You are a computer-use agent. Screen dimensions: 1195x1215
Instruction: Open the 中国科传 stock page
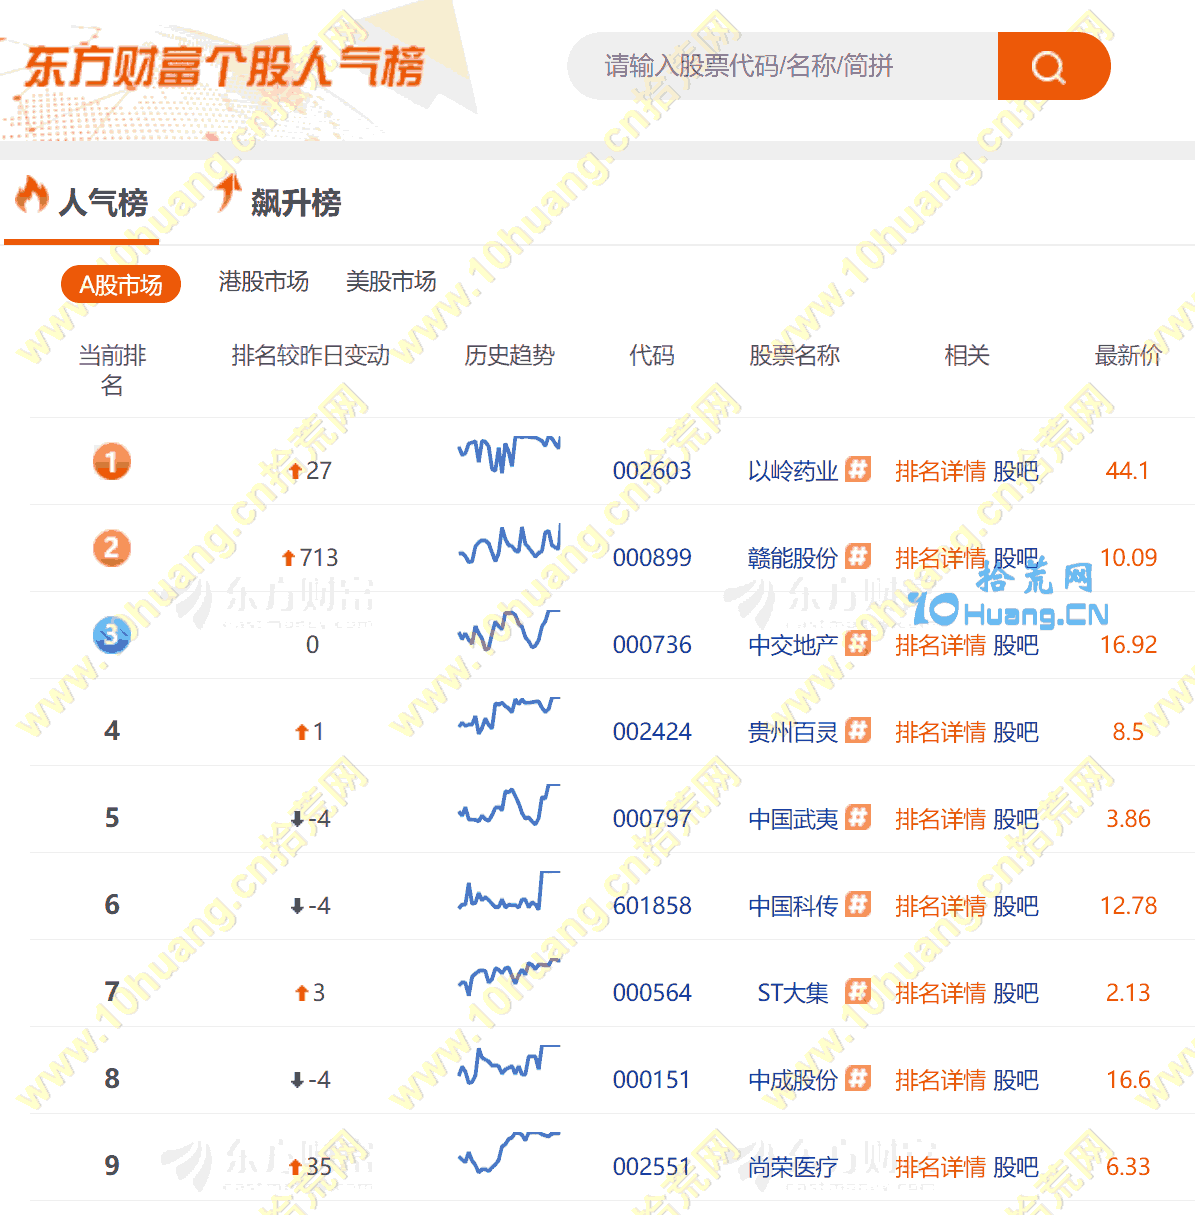point(793,906)
